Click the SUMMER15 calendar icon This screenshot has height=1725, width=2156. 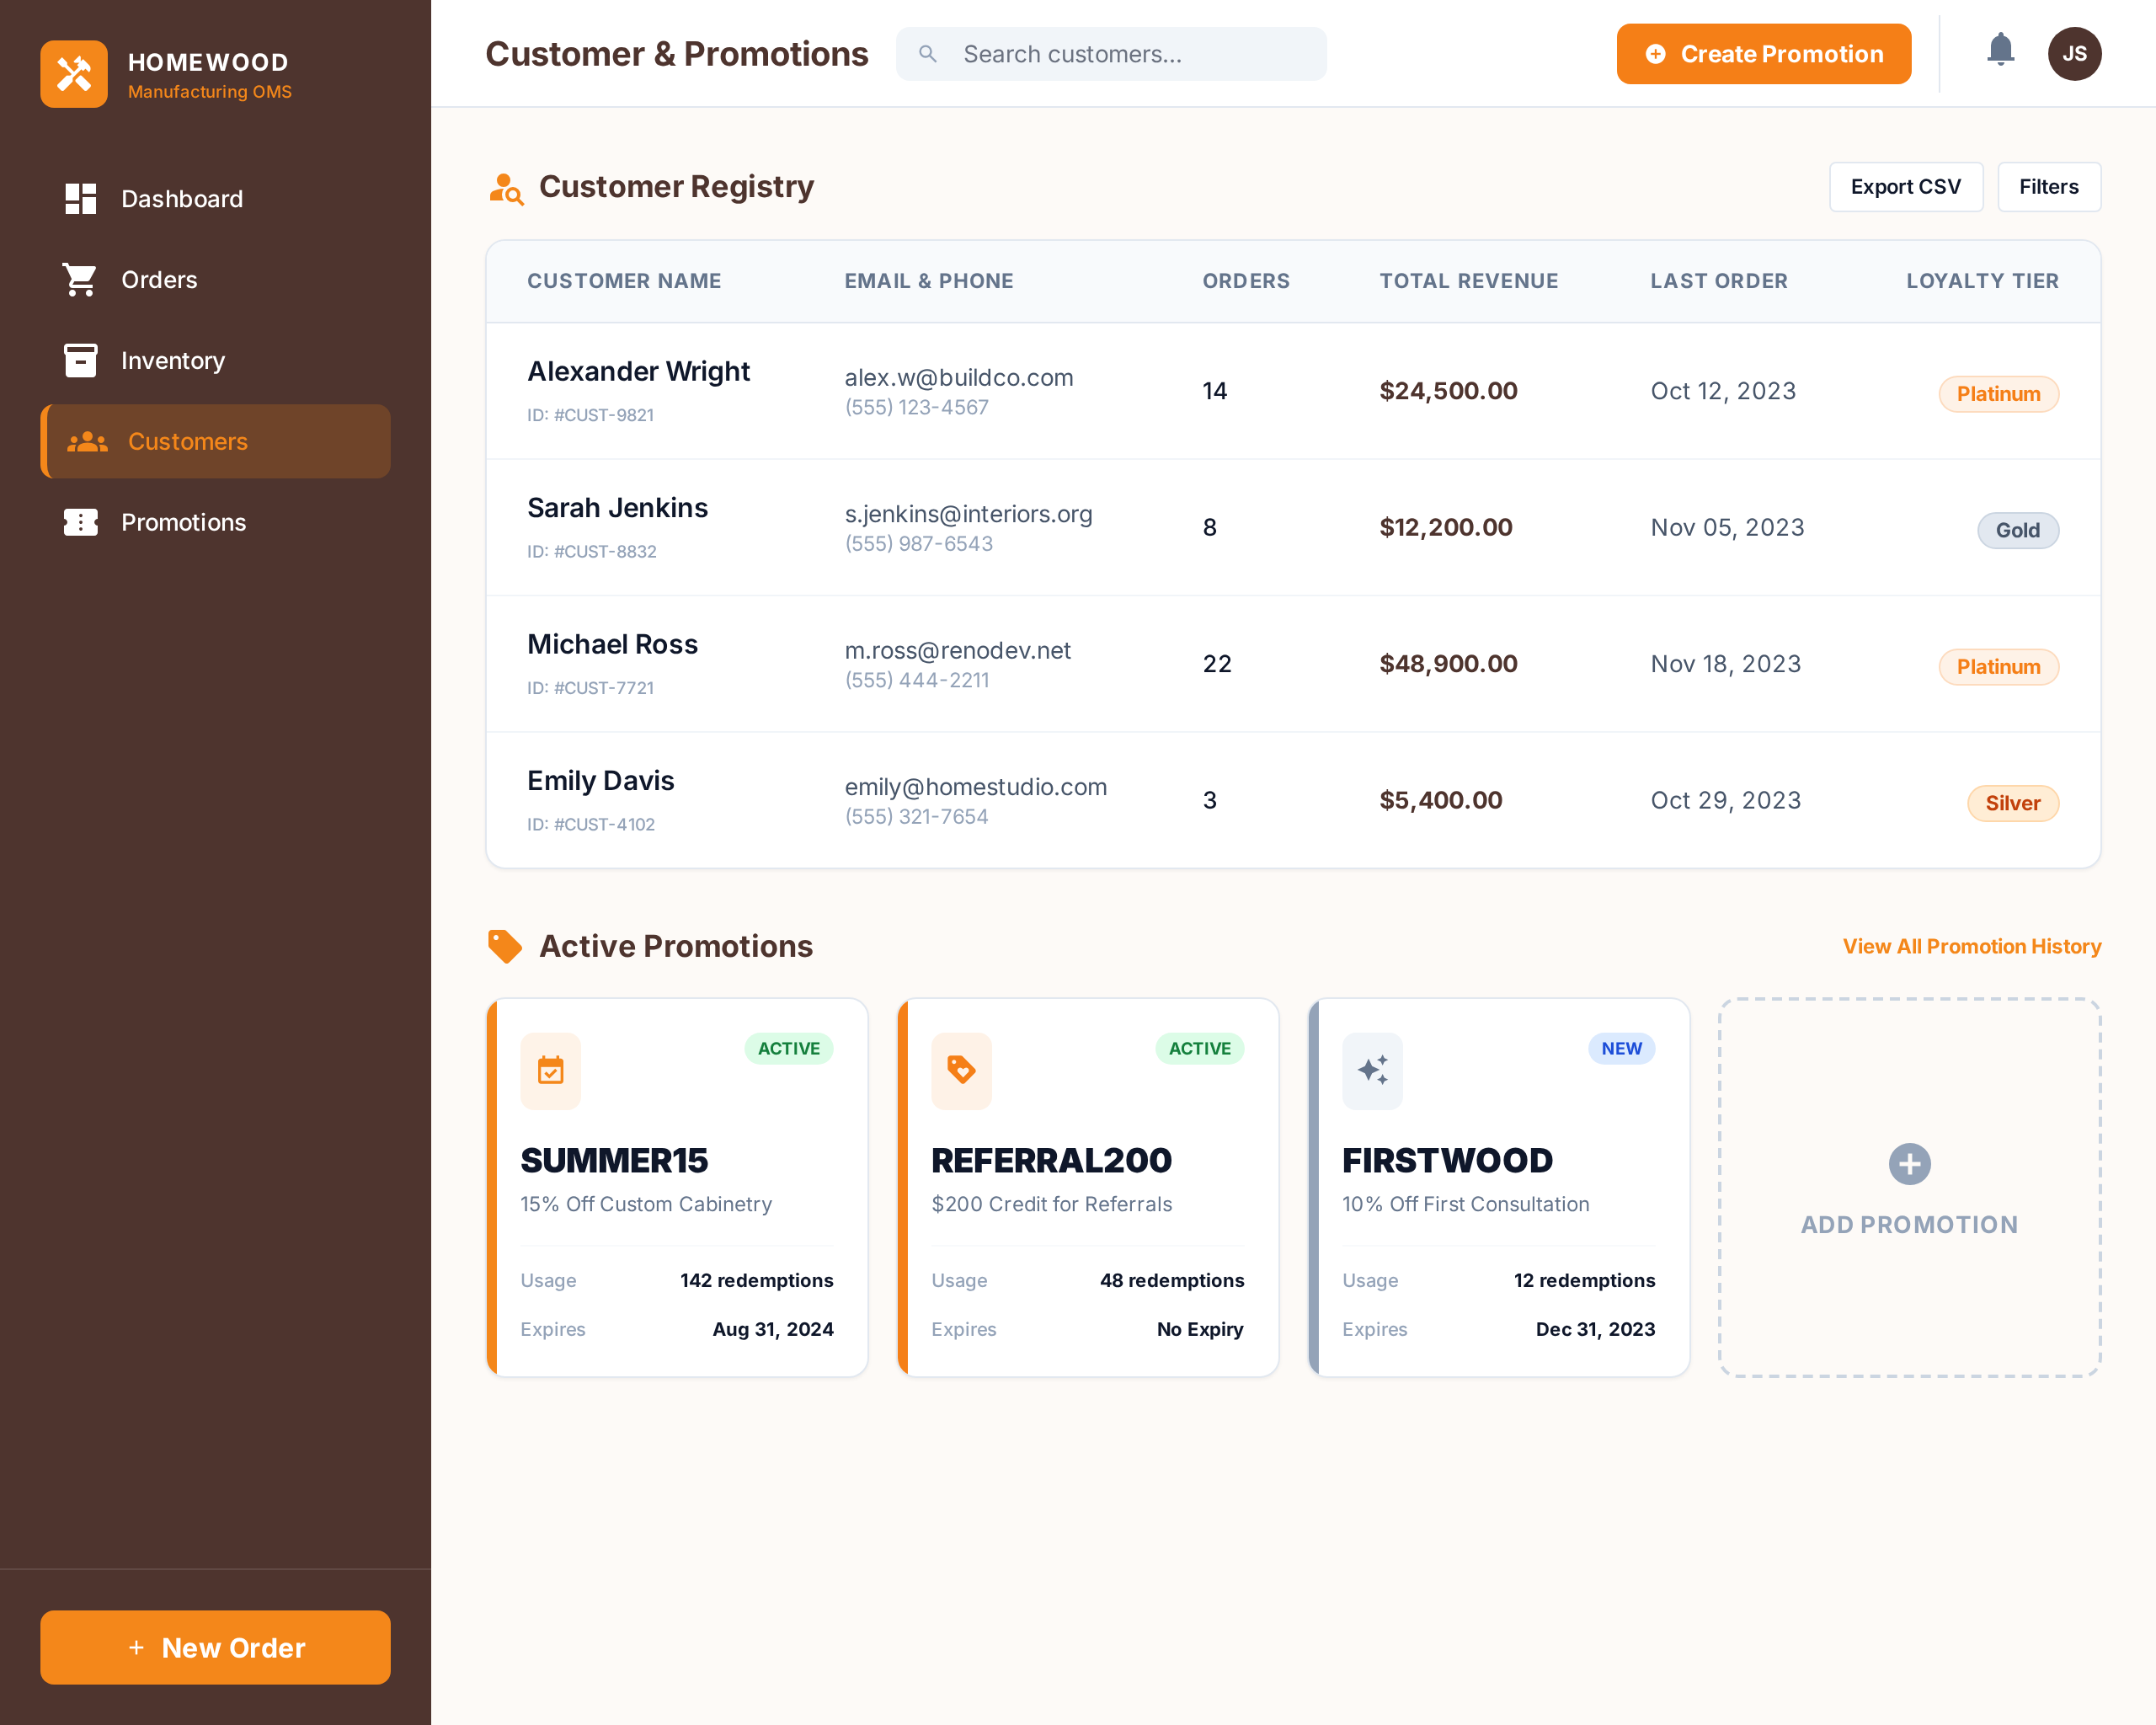(550, 1071)
